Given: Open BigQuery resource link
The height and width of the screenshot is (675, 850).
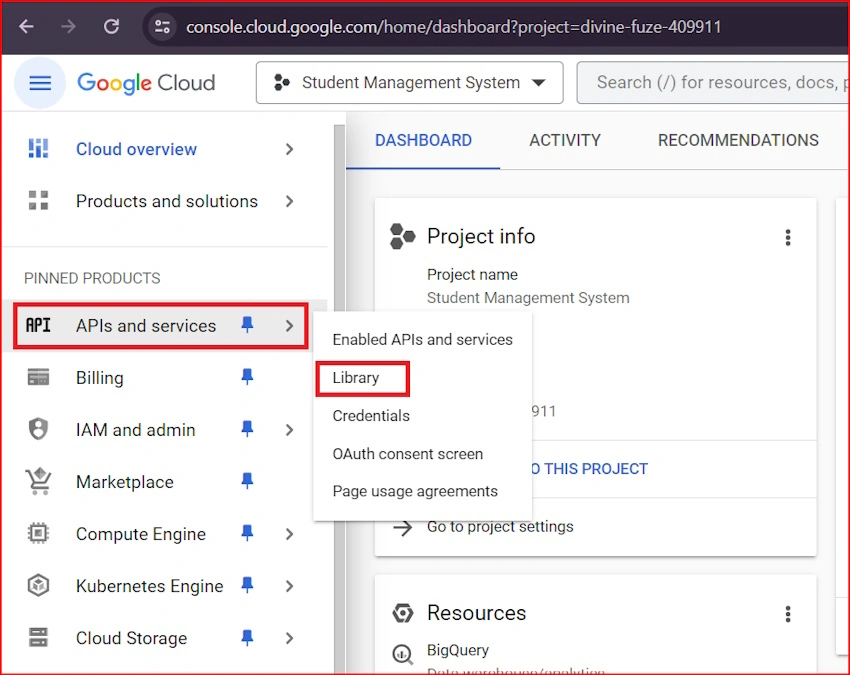Looking at the screenshot, I should 458,650.
